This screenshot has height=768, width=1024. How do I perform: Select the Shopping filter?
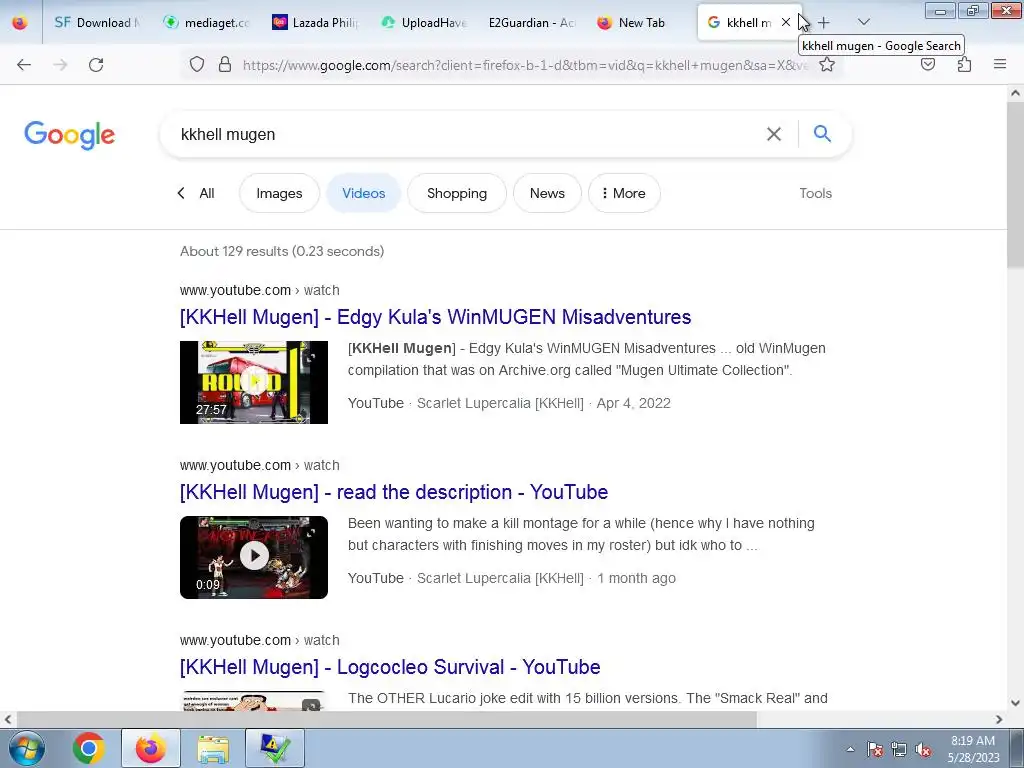click(457, 193)
